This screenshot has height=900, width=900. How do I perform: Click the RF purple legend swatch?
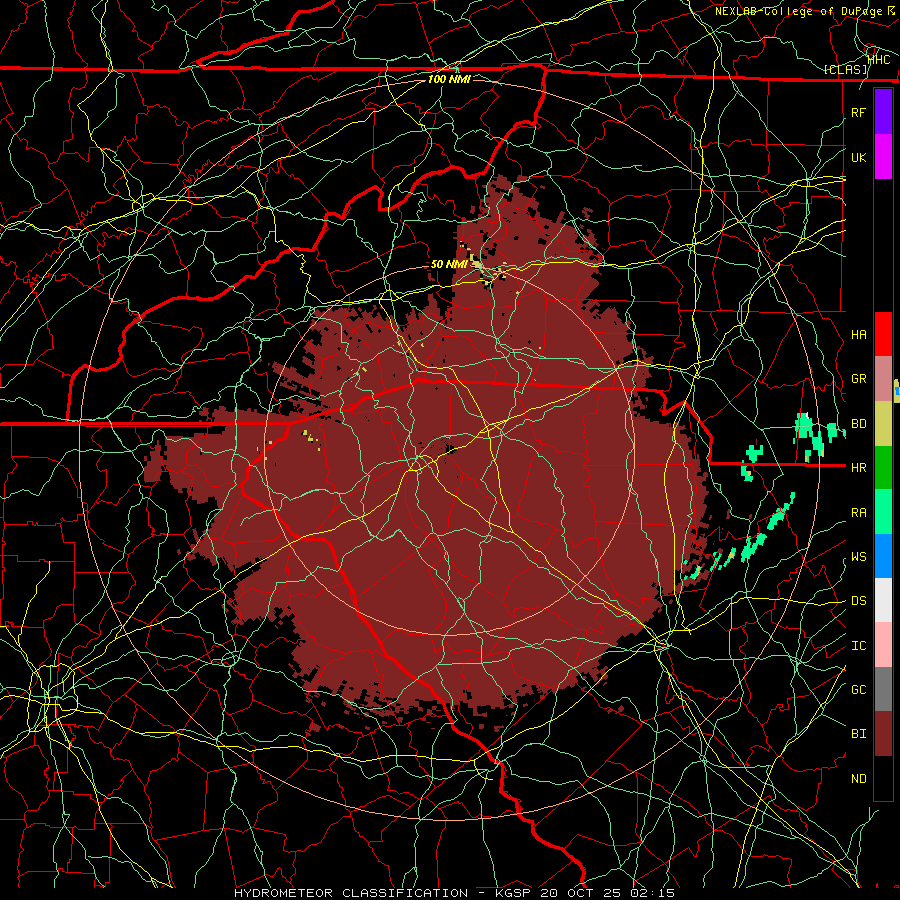883,111
